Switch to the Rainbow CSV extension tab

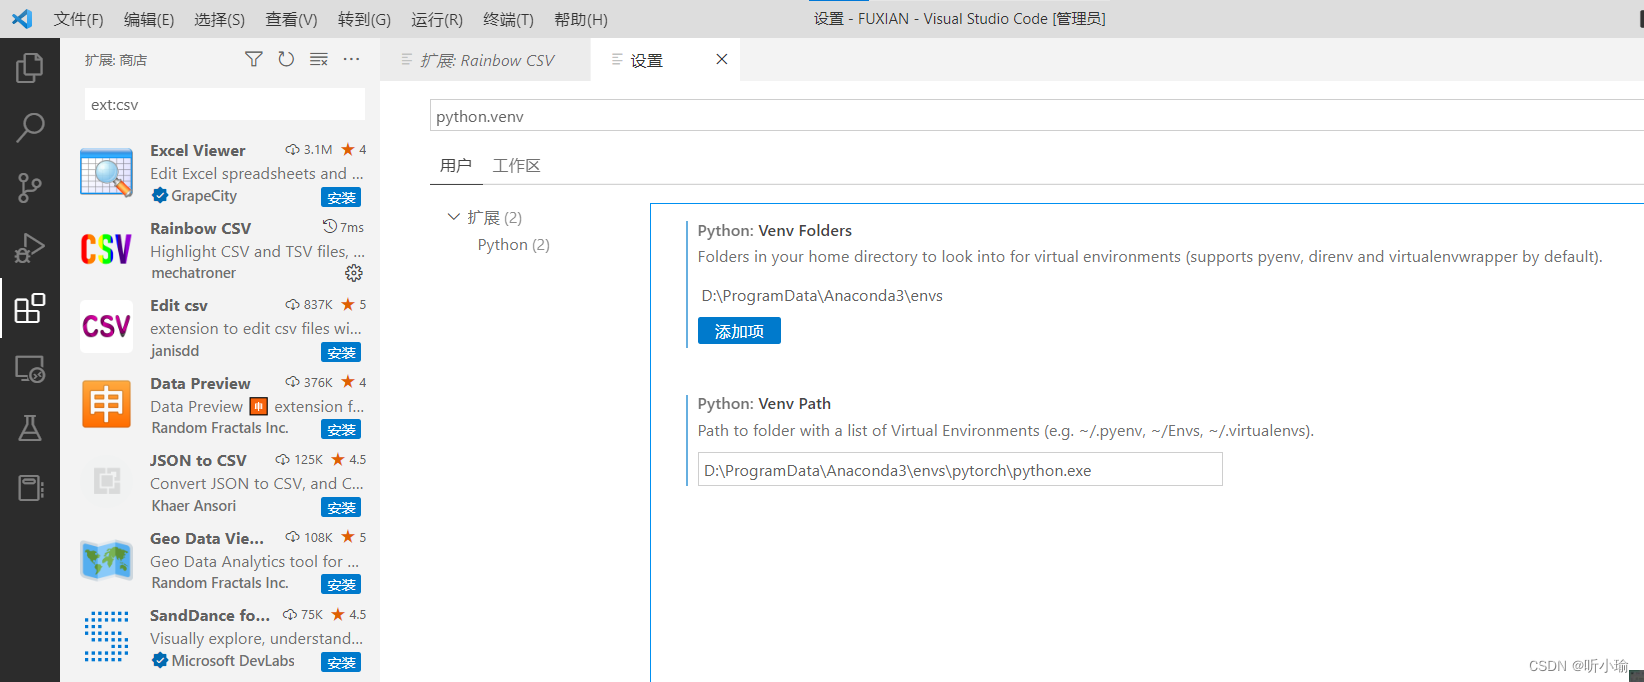tap(485, 60)
